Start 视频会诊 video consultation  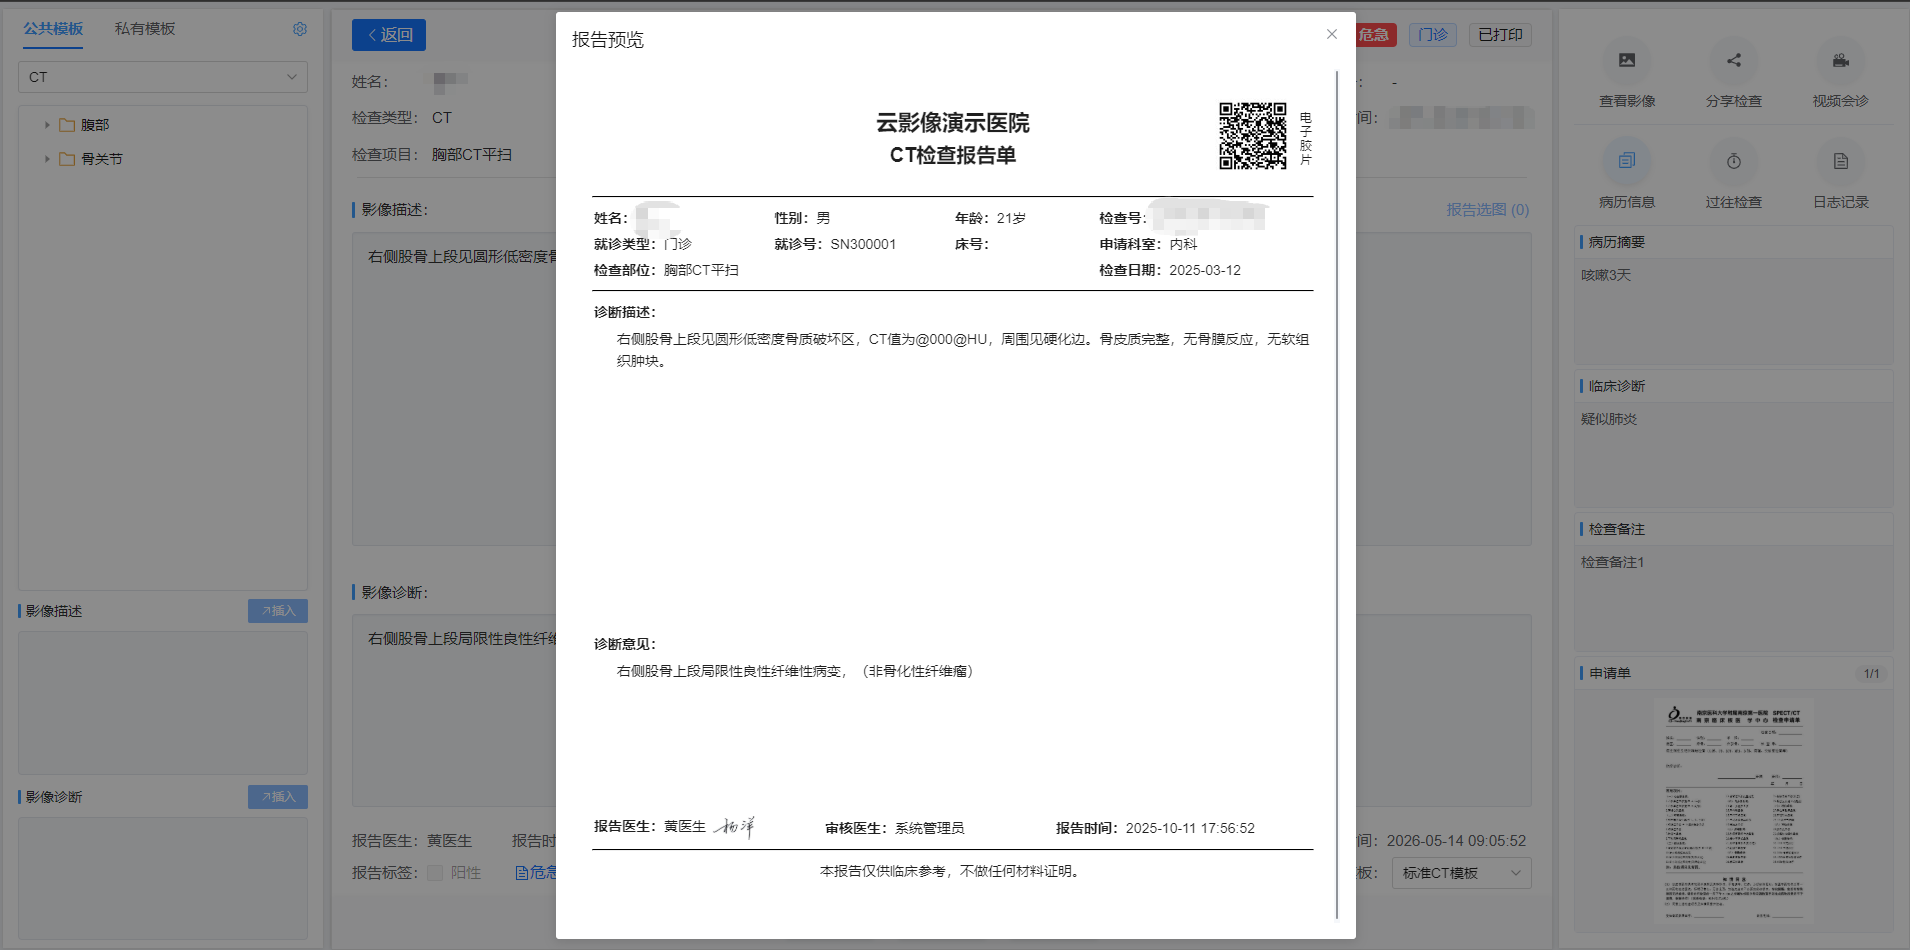coord(1840,61)
